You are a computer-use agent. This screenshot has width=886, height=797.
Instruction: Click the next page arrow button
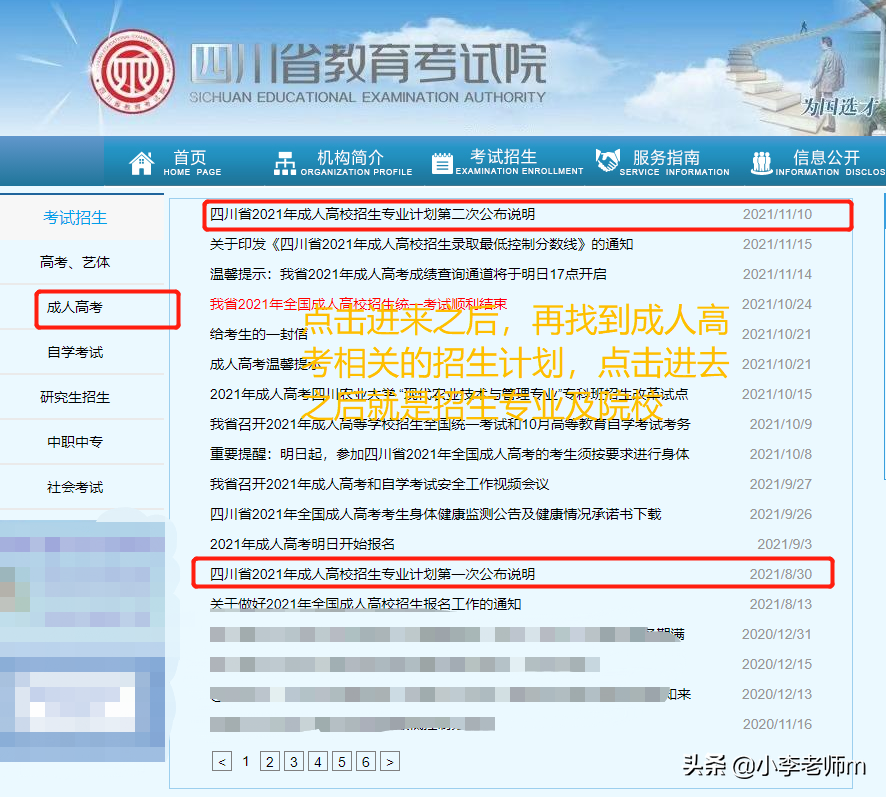[390, 761]
